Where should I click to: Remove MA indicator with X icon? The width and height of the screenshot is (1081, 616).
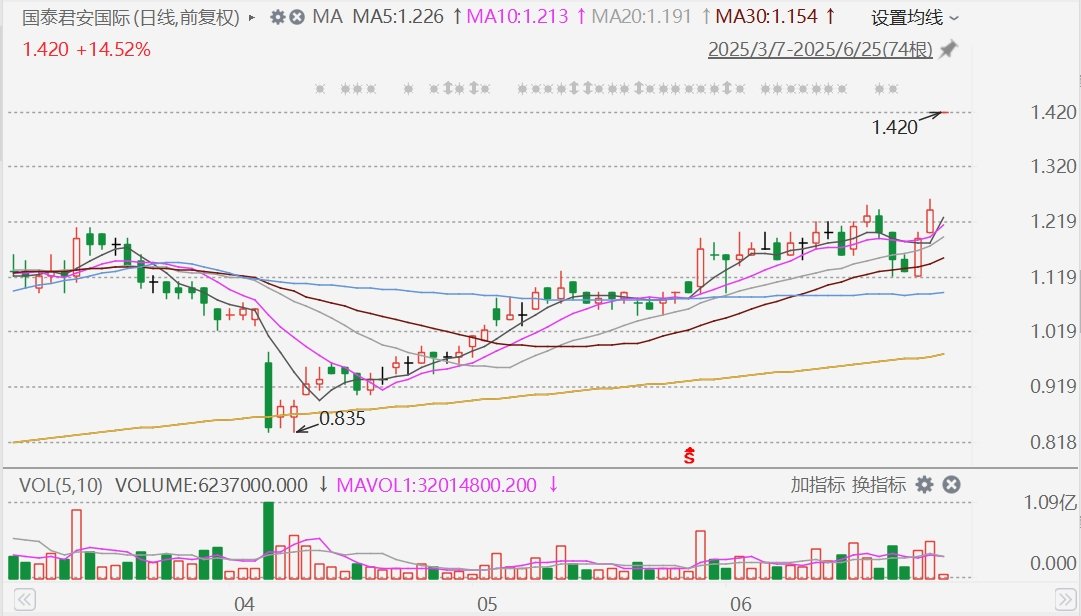click(297, 17)
